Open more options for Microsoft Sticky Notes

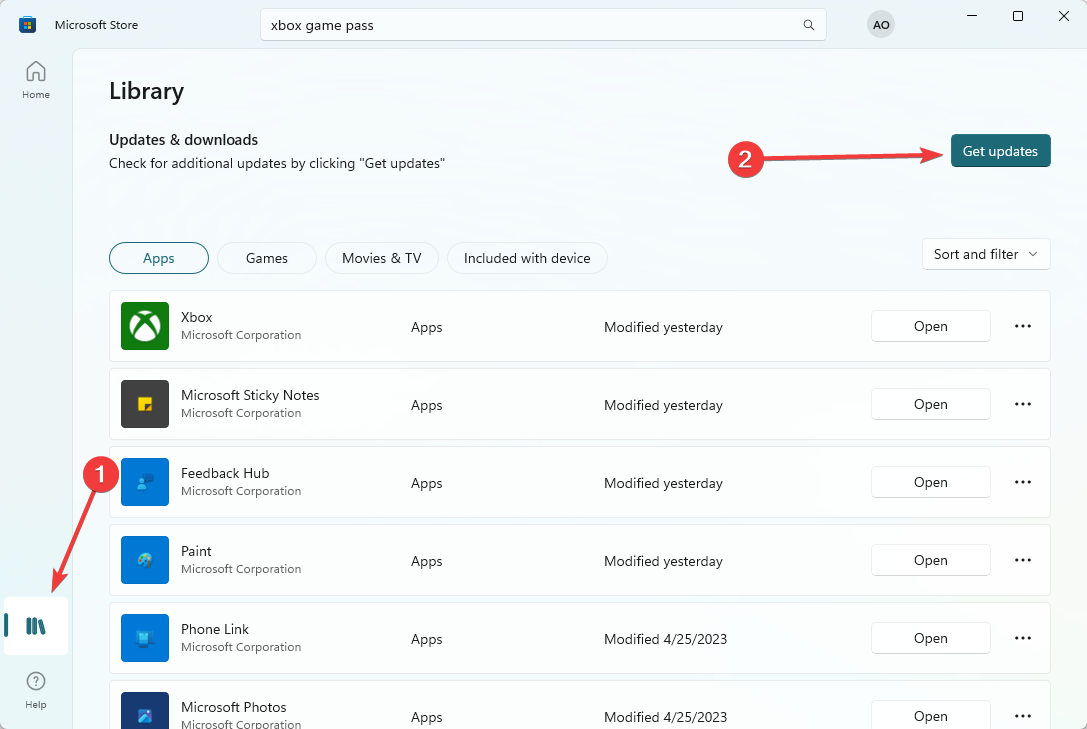[1023, 404]
